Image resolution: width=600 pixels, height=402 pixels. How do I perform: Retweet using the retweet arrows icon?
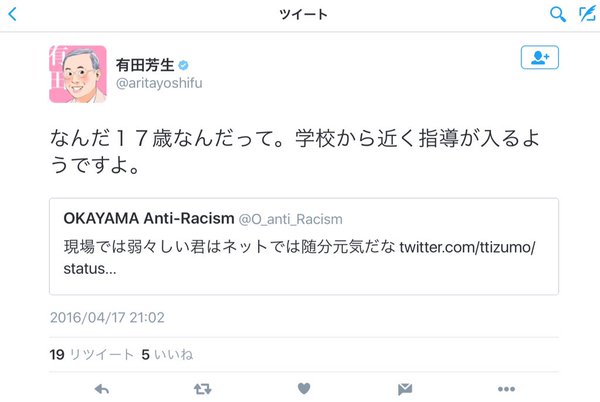coord(202,389)
